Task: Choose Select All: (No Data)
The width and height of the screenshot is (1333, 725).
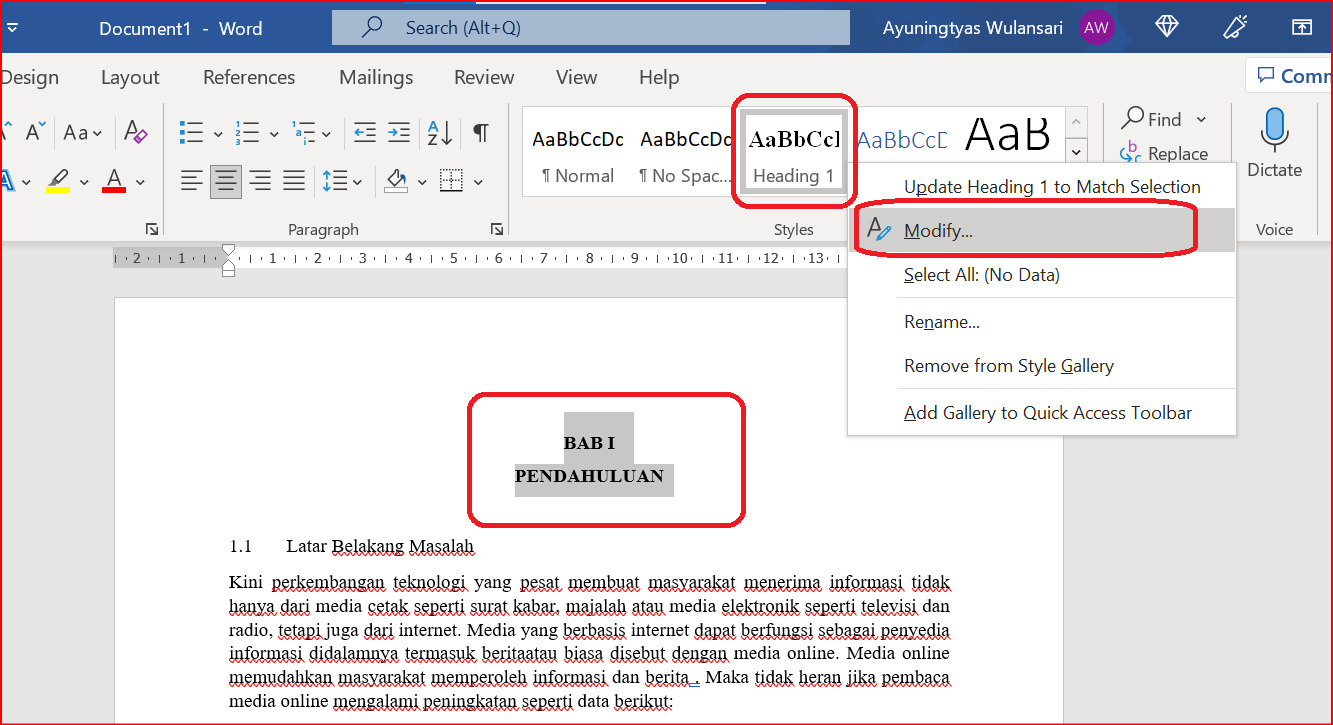Action: coord(1041,274)
